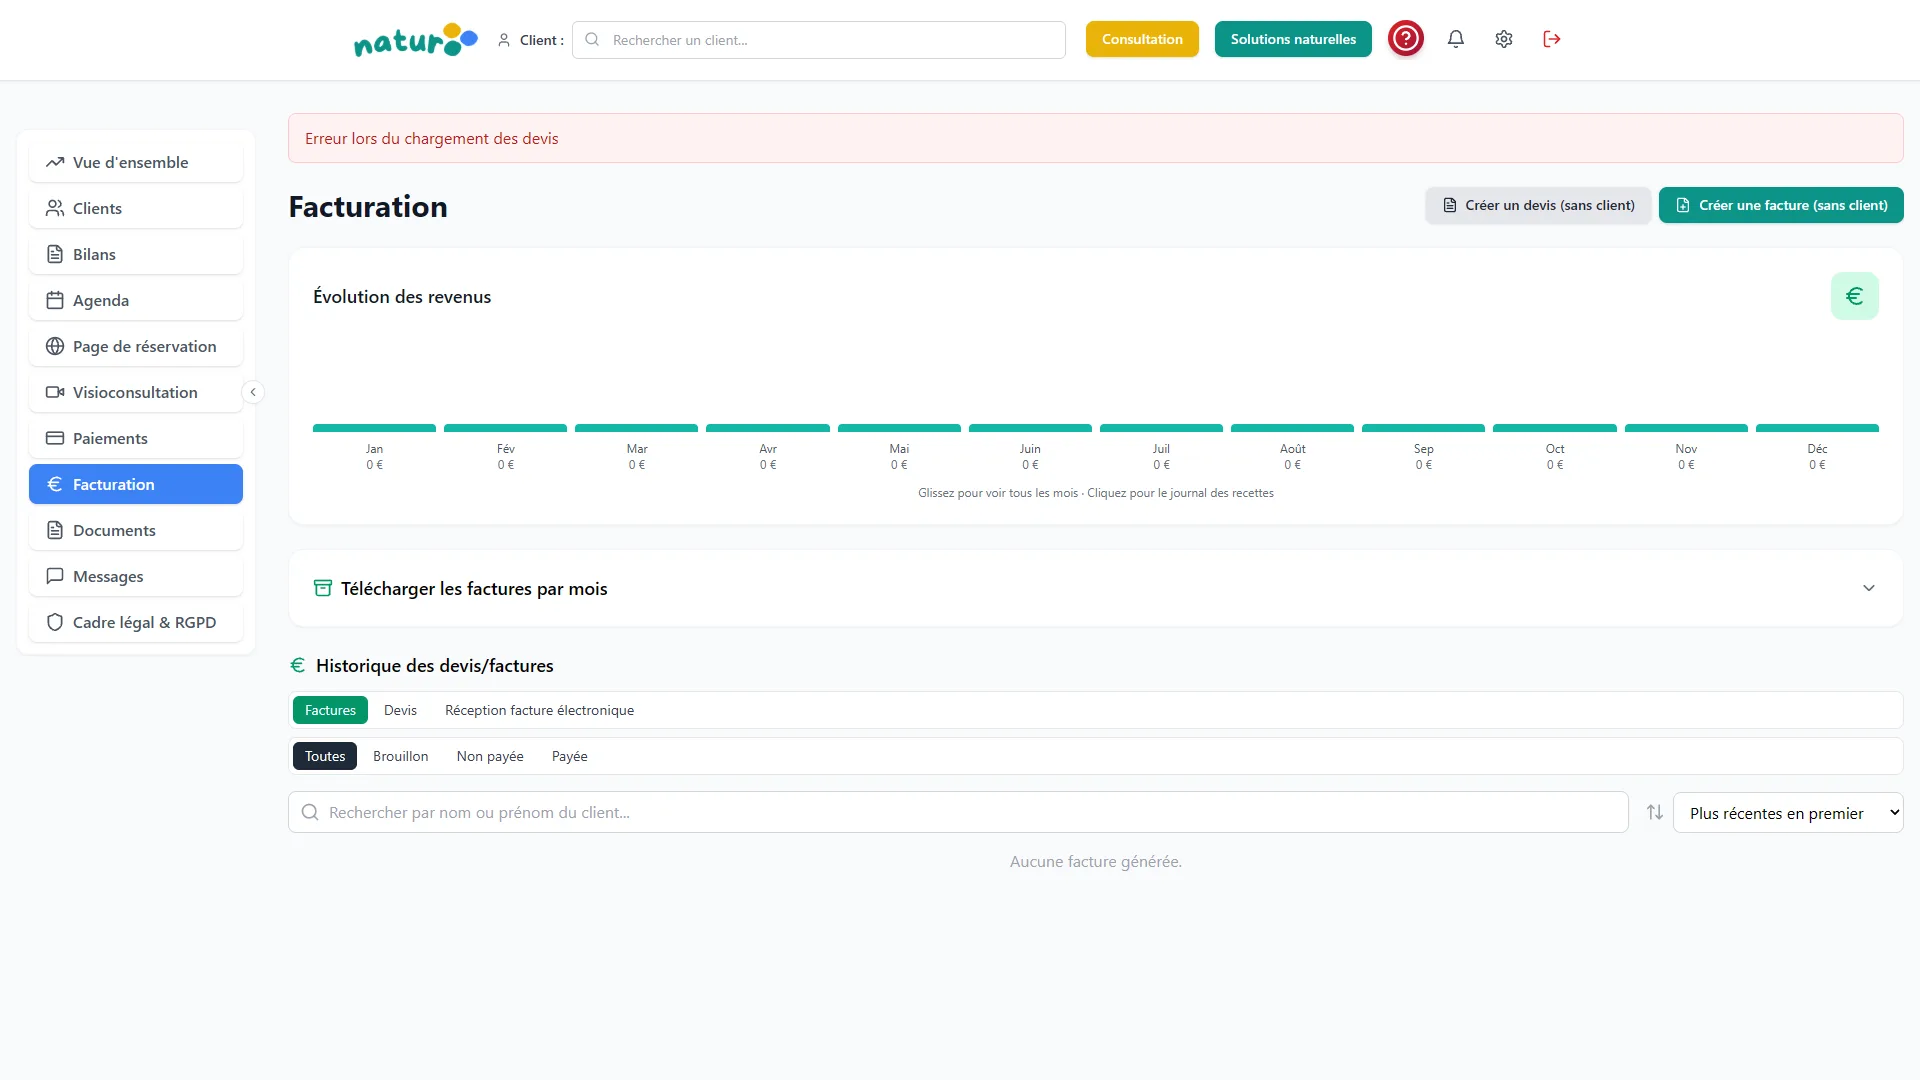
Task: Click the naturo logo
Action: 416,40
